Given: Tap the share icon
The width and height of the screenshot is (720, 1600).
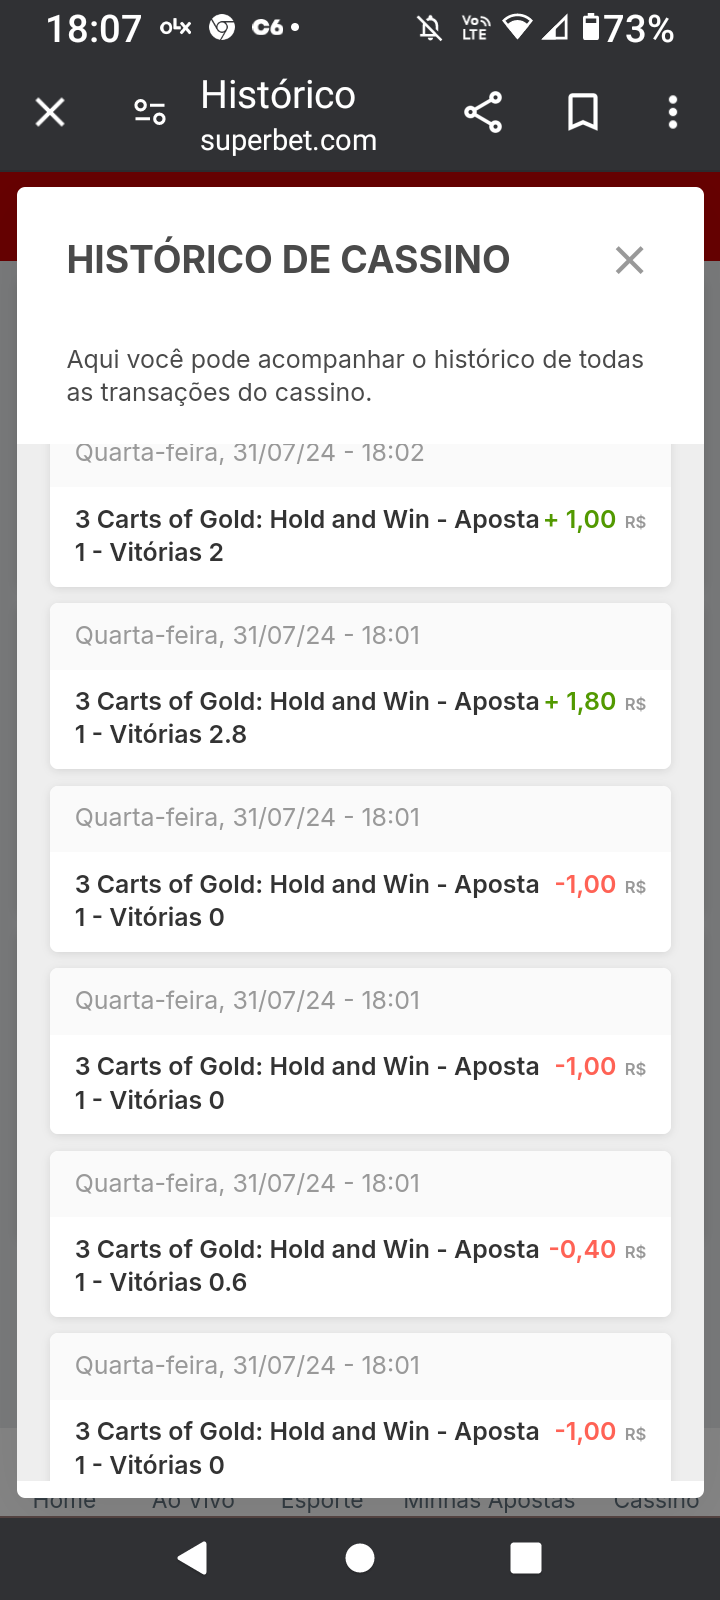Looking at the screenshot, I should coord(483,112).
